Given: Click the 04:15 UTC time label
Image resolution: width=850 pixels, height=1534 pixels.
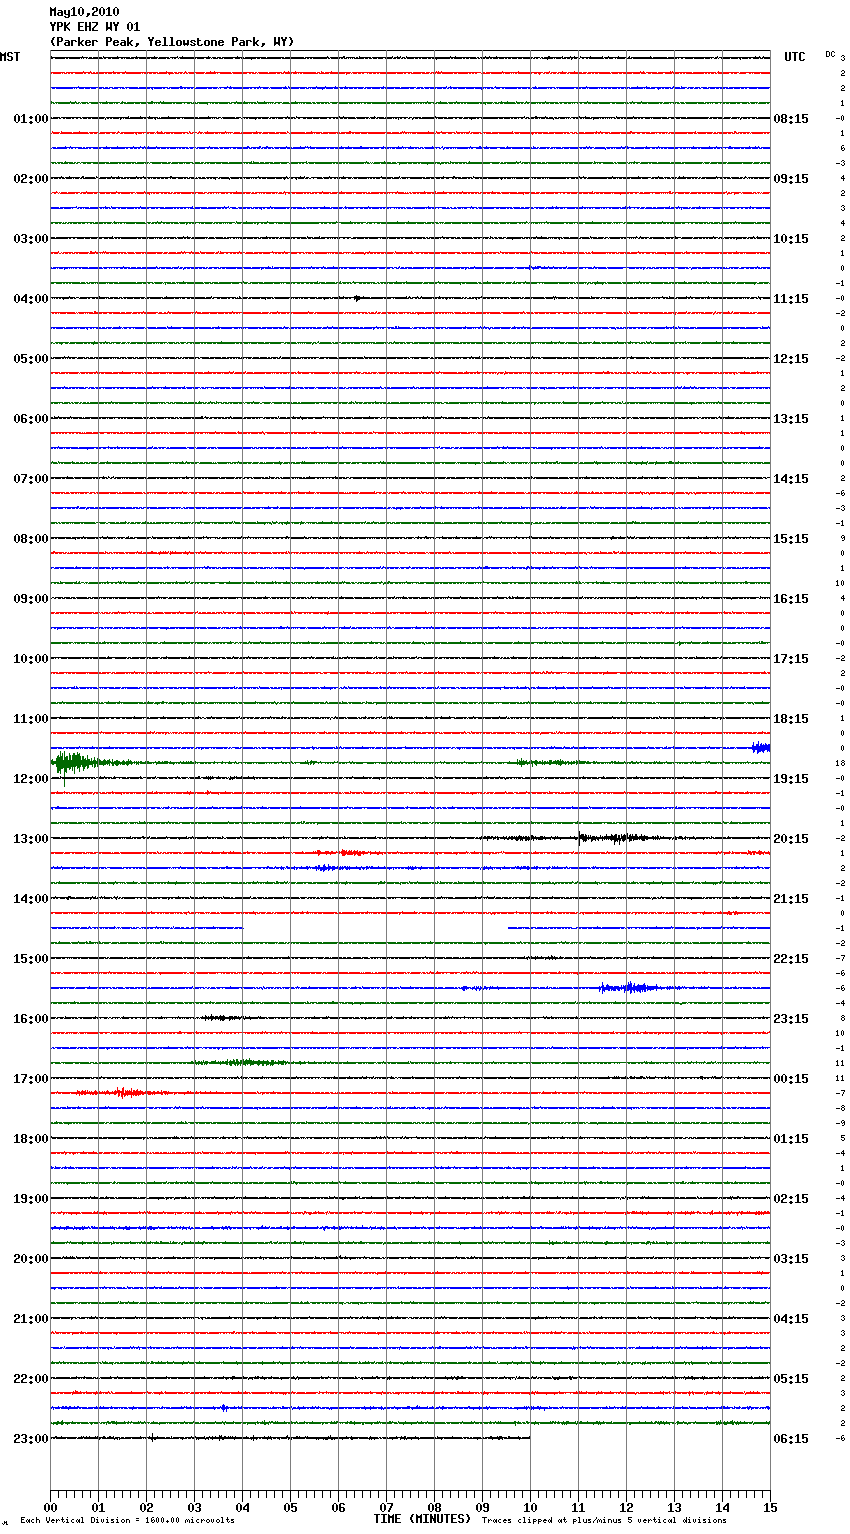Looking at the screenshot, I should click(x=791, y=1319).
